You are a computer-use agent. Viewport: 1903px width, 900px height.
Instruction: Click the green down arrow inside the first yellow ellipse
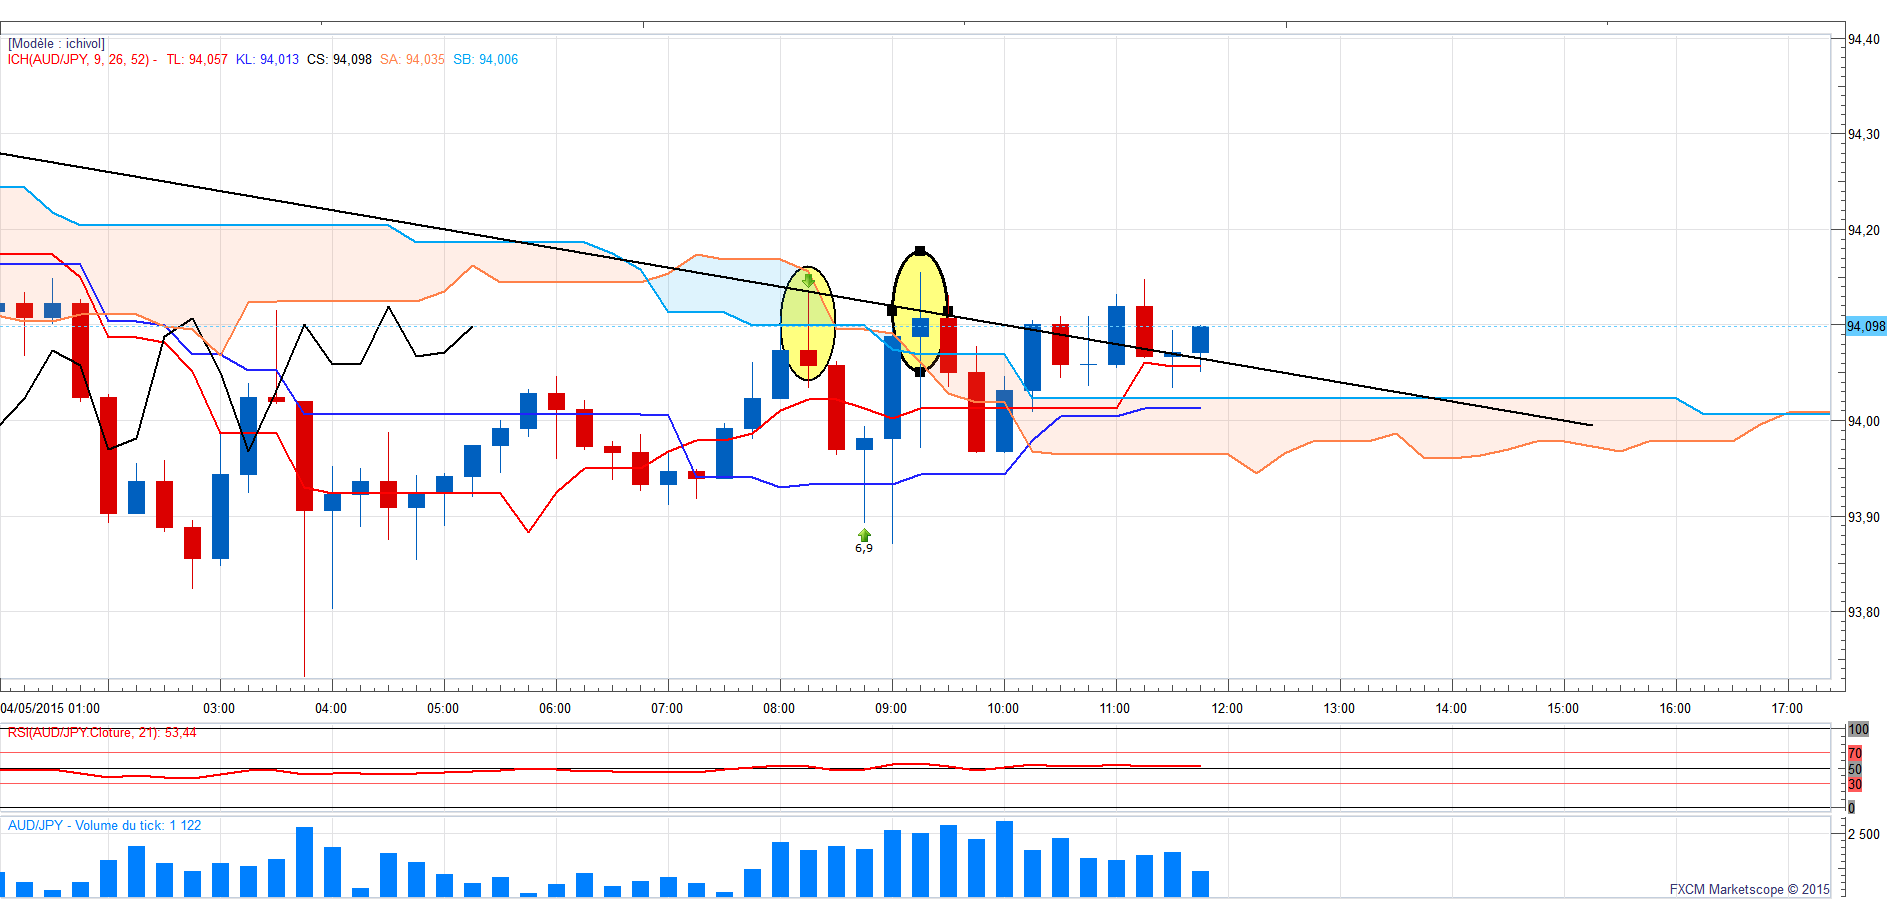(808, 281)
